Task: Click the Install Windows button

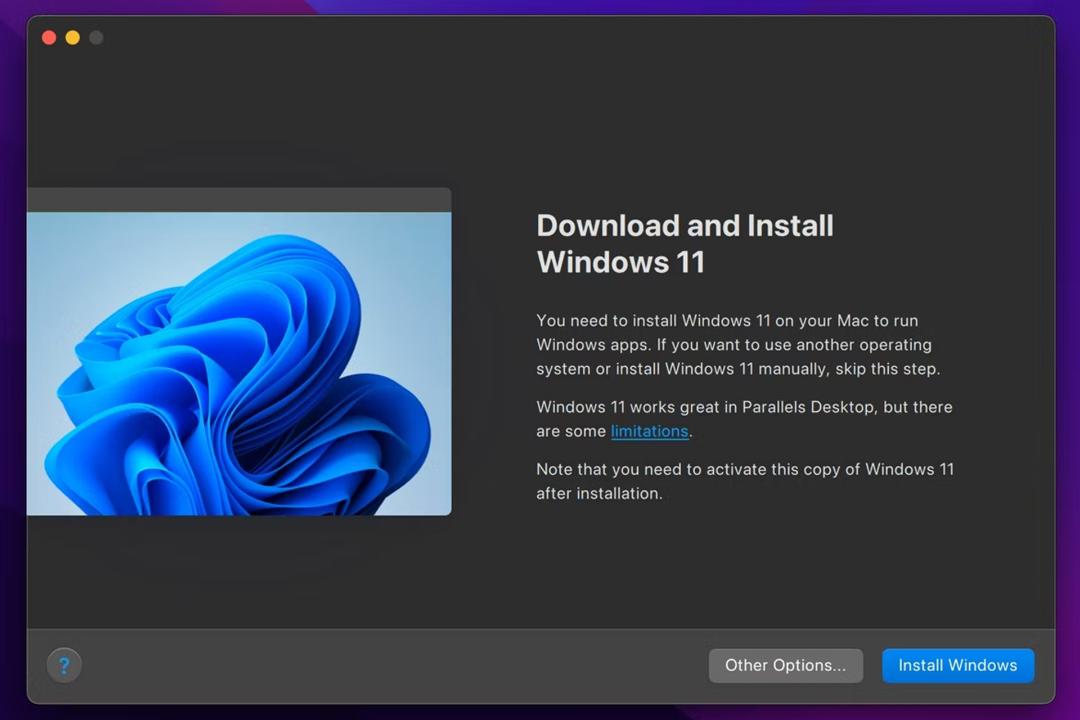Action: [x=957, y=666]
